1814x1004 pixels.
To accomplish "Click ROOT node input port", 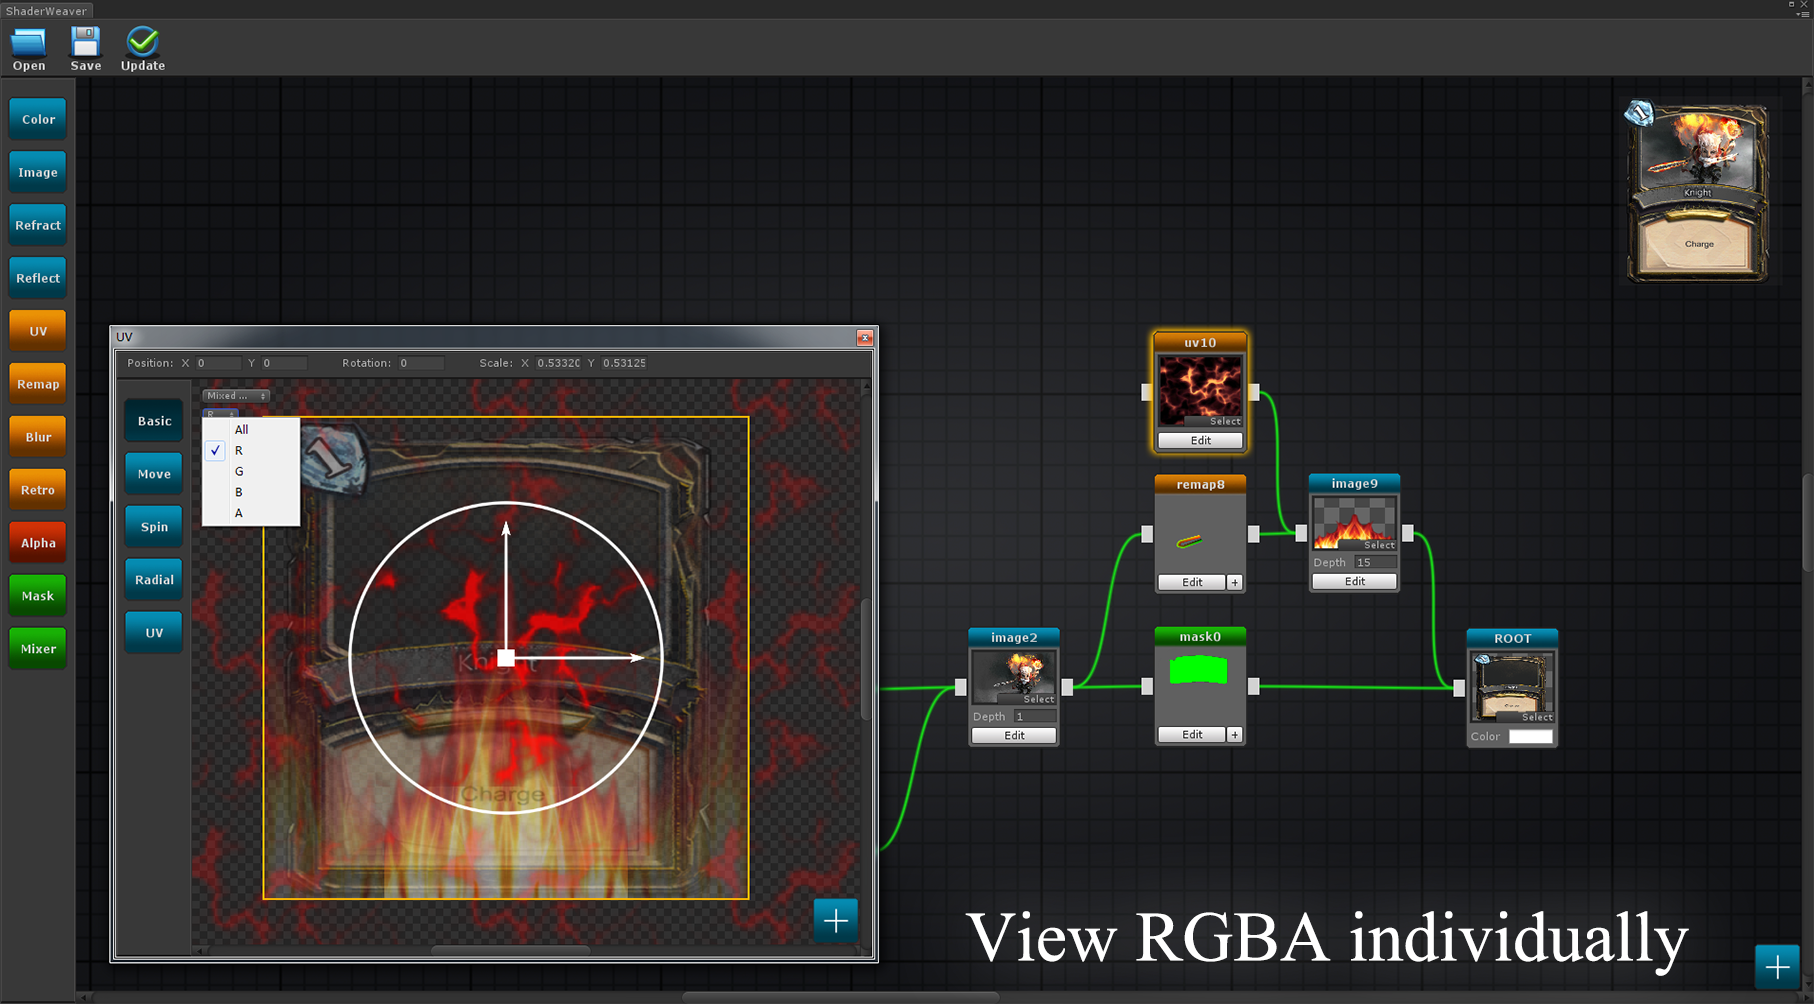I will [x=1459, y=688].
